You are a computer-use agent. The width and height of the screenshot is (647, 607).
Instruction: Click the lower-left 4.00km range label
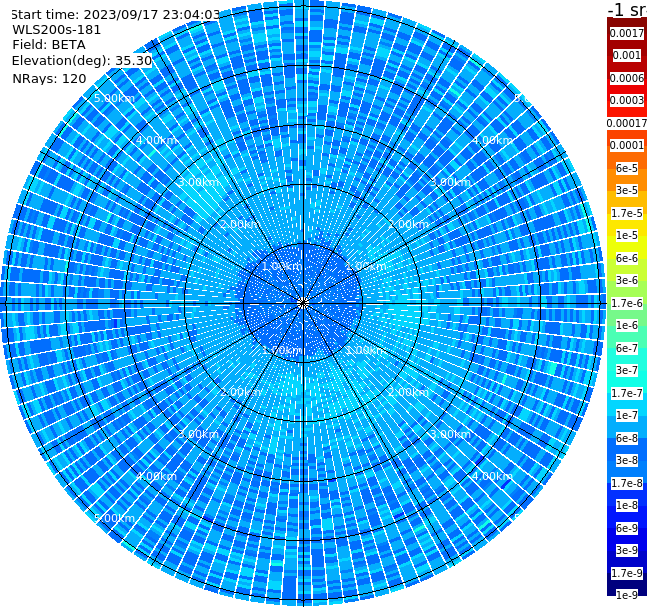(156, 476)
